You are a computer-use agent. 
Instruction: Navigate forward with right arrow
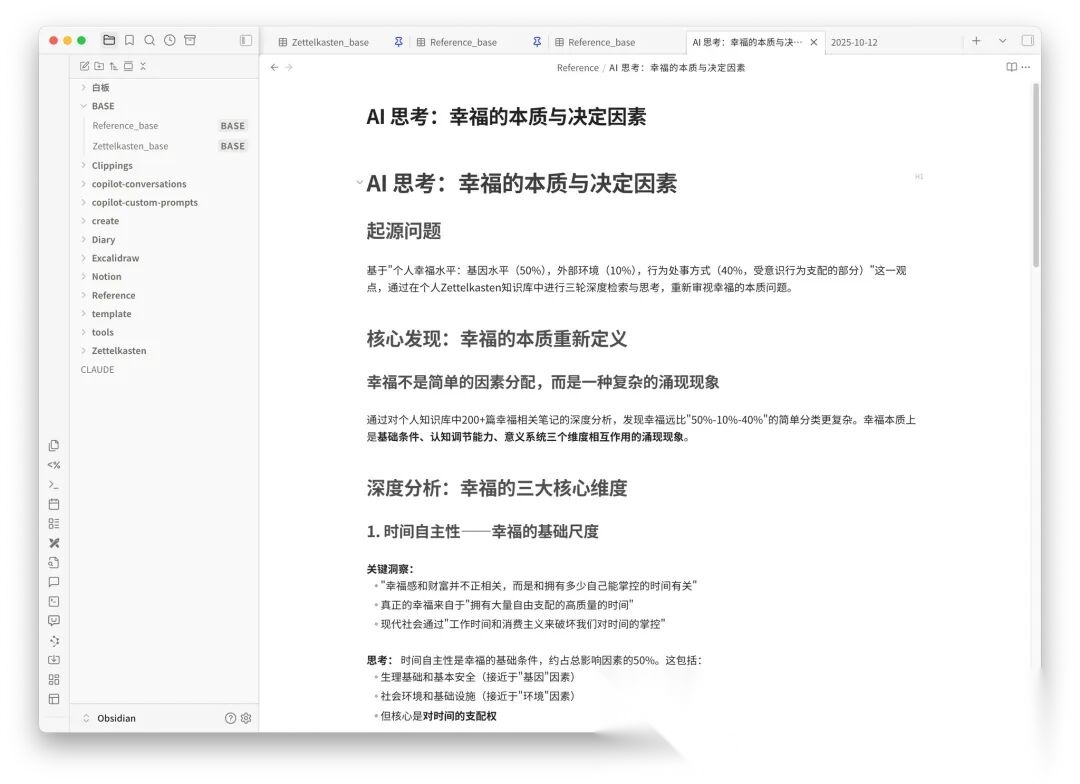pos(289,67)
